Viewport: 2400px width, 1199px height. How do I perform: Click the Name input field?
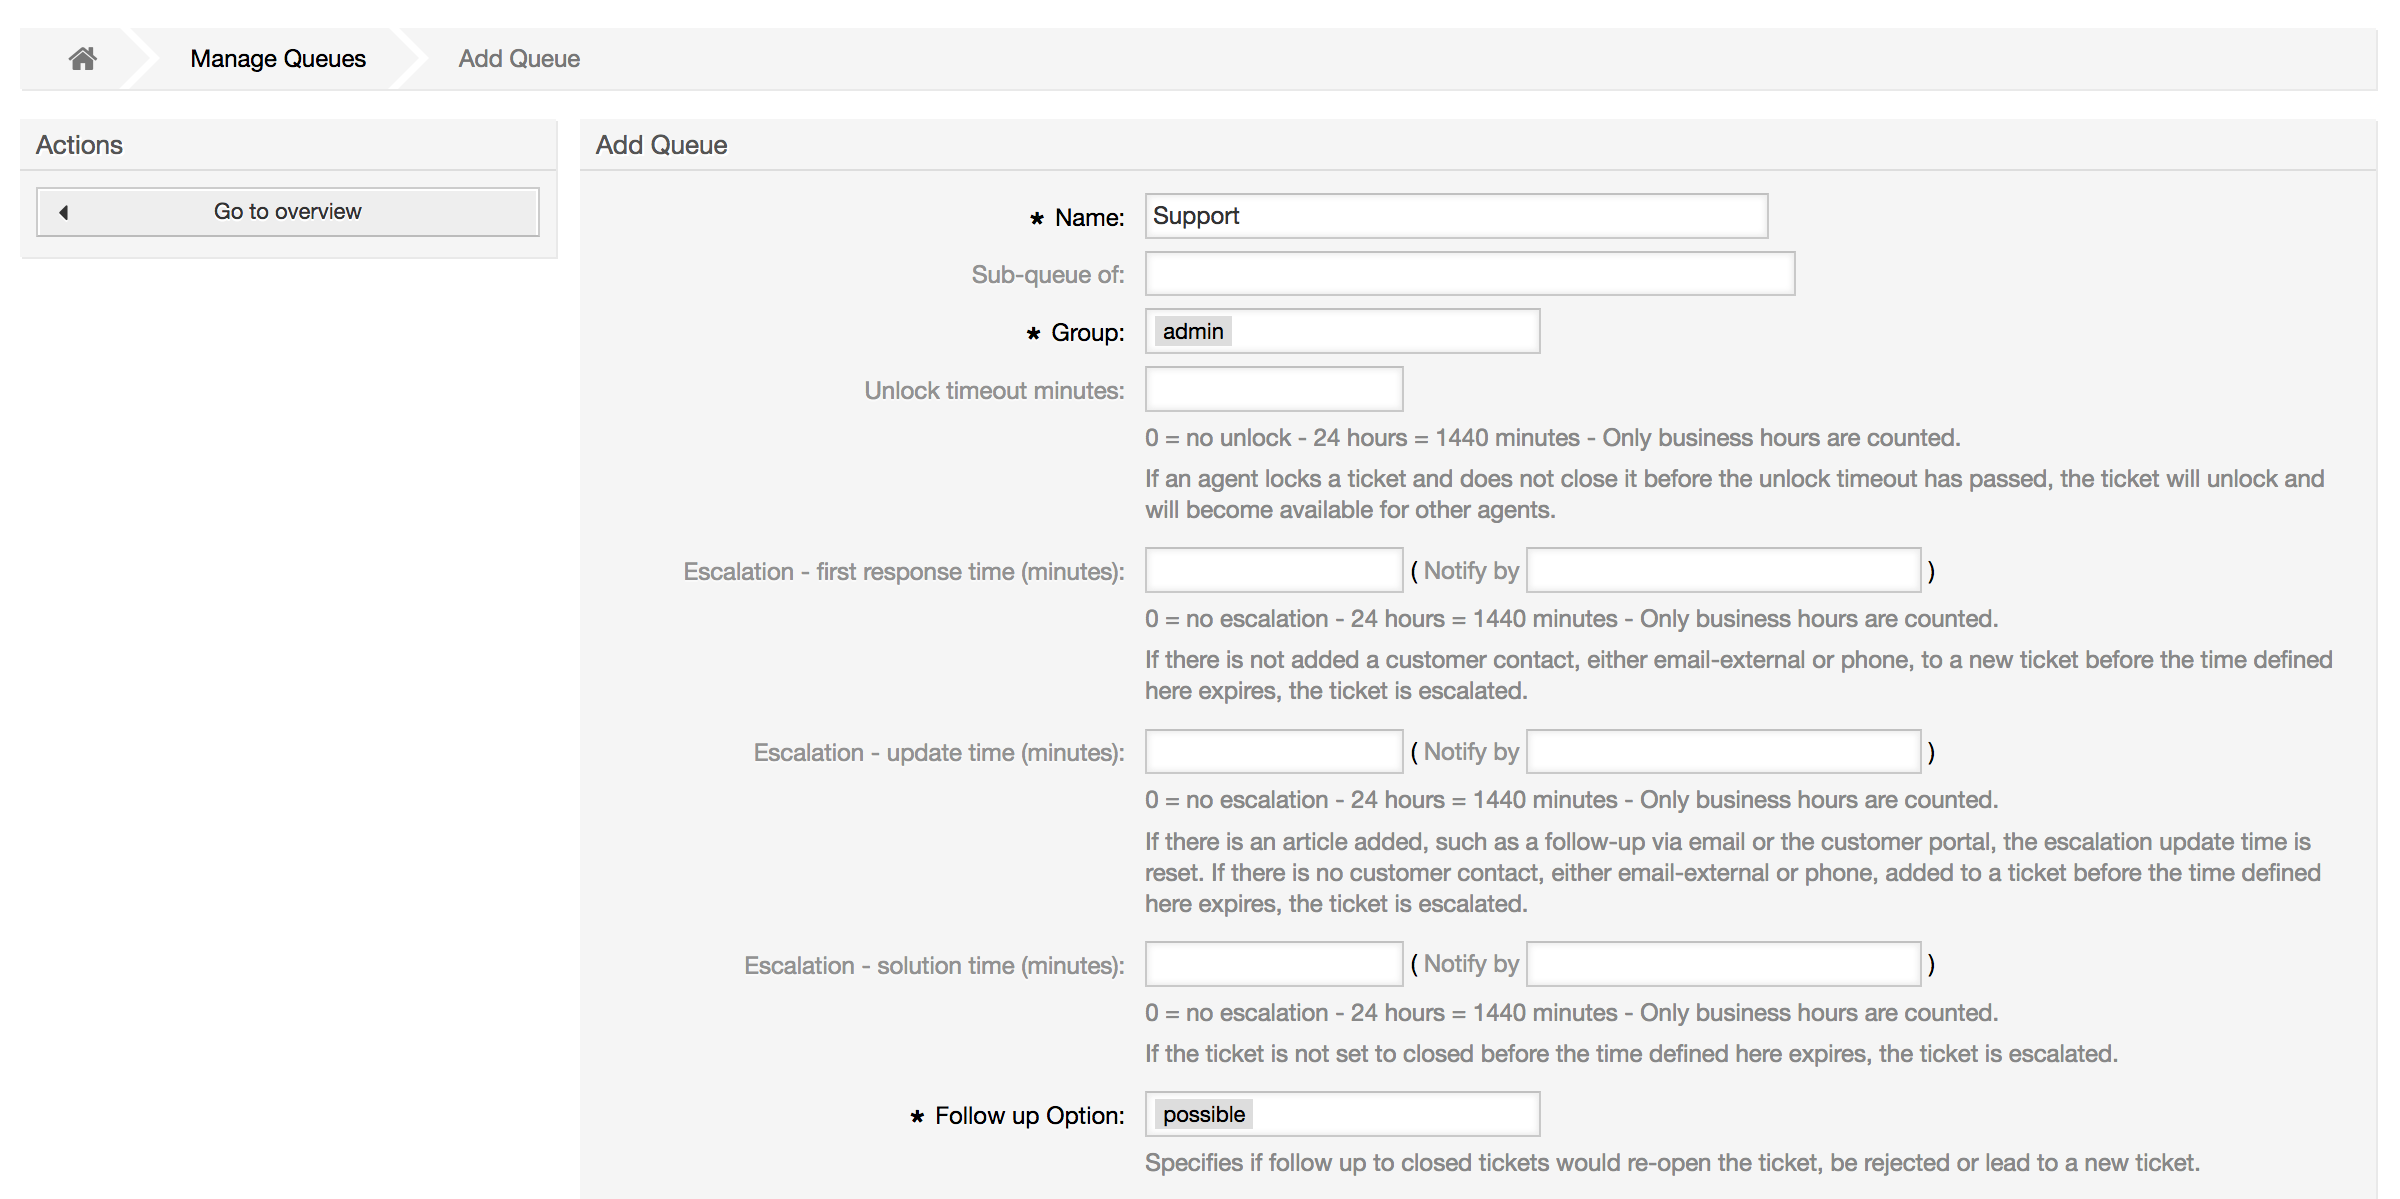coord(1456,214)
